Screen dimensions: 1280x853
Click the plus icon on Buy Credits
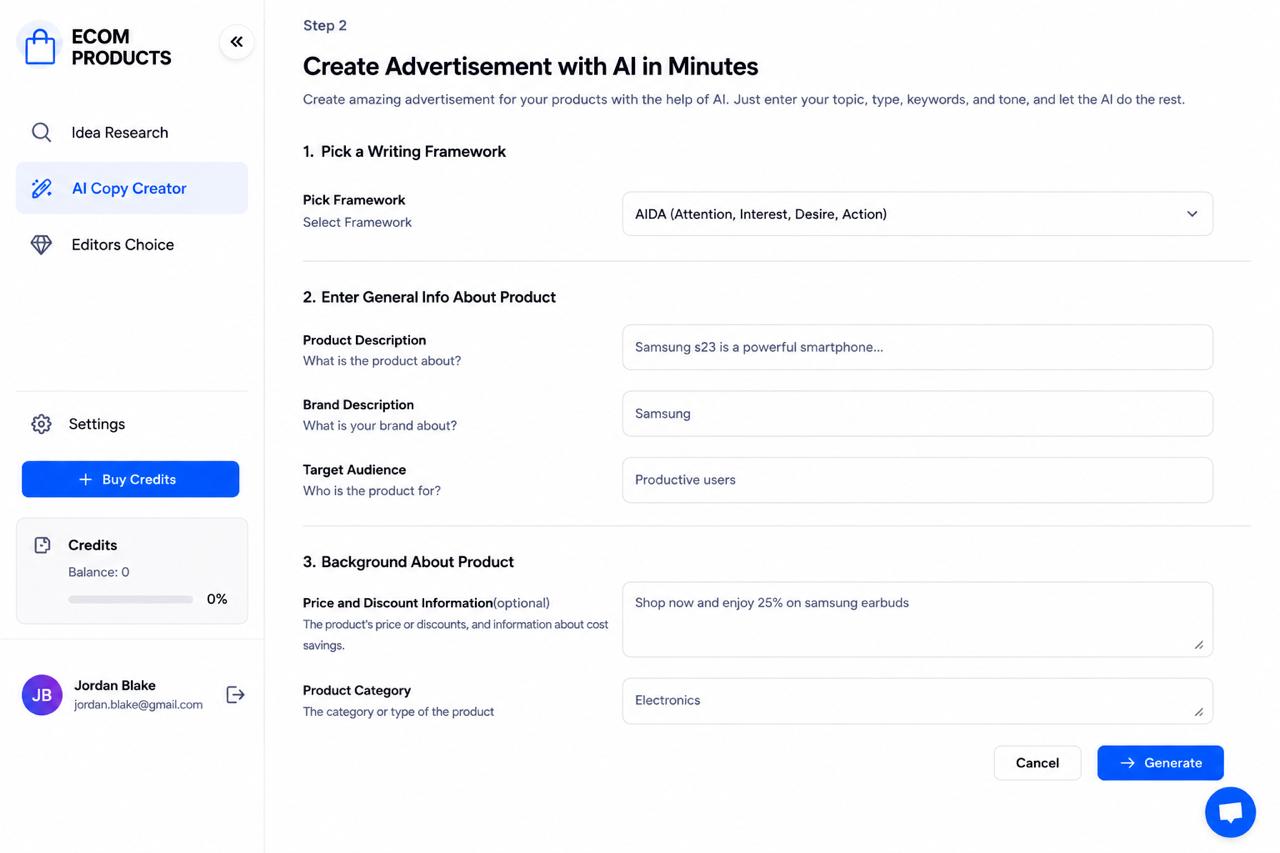[x=85, y=479]
